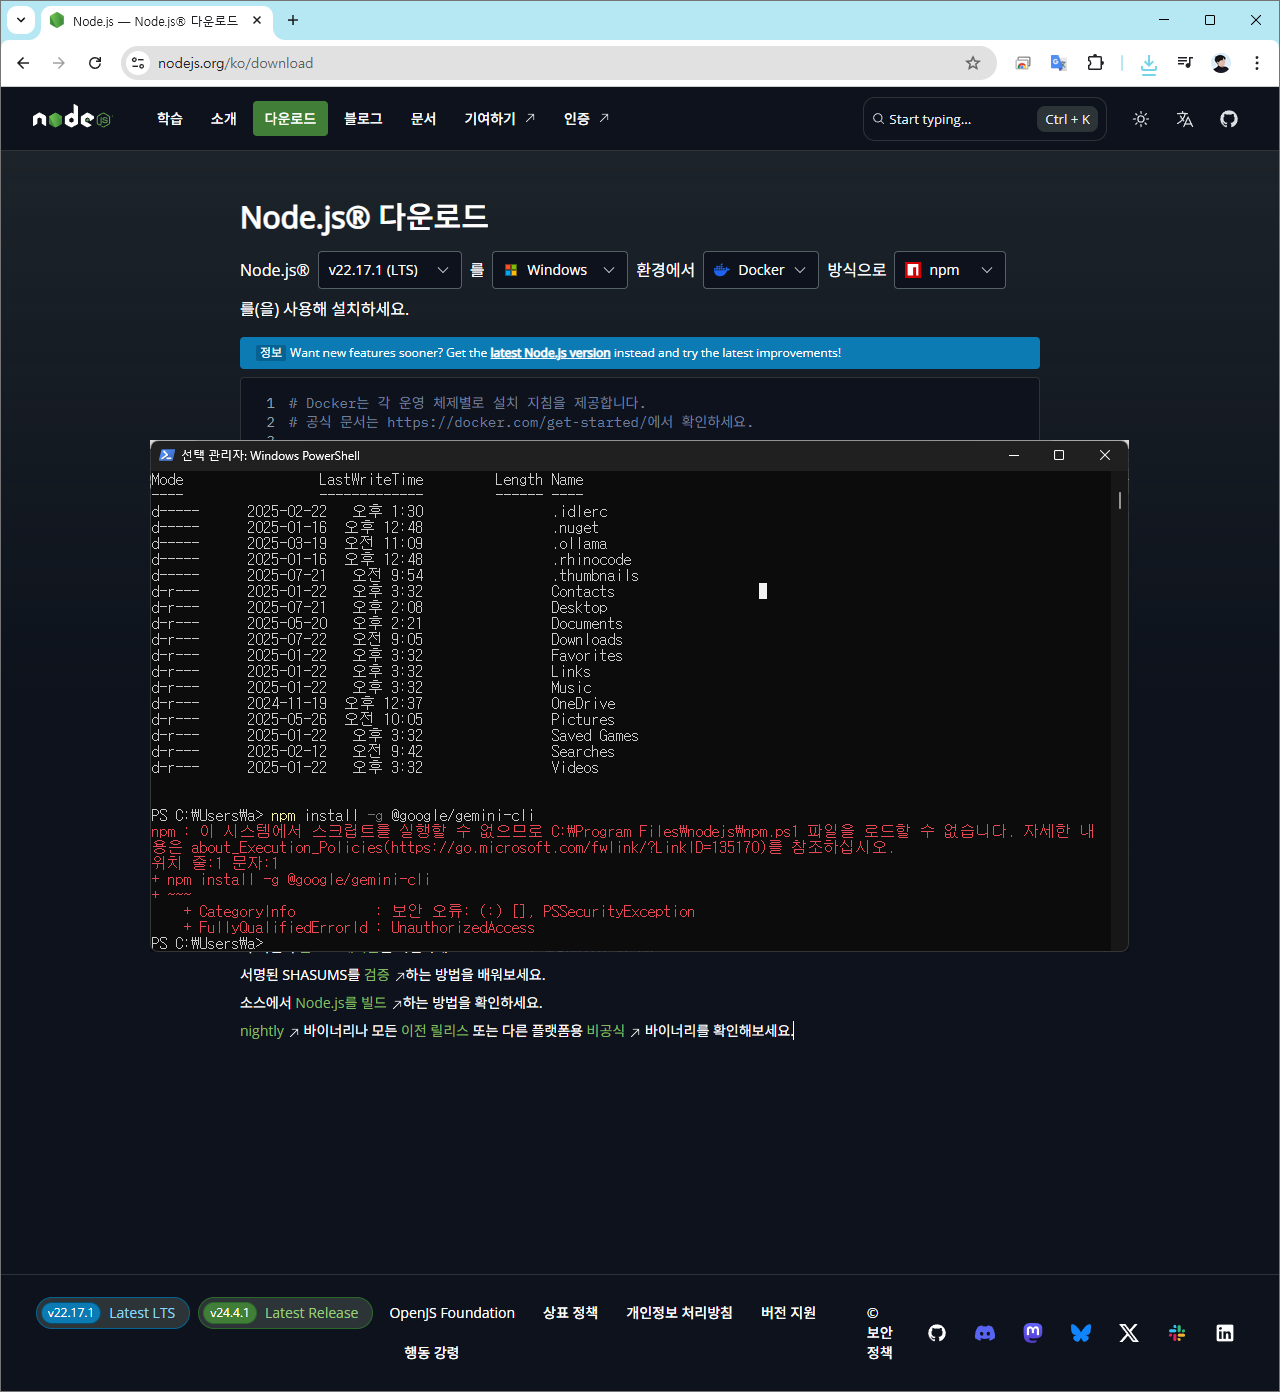This screenshot has height=1392, width=1280.
Task: Click the Slack icon in the footer
Action: 1176,1333
